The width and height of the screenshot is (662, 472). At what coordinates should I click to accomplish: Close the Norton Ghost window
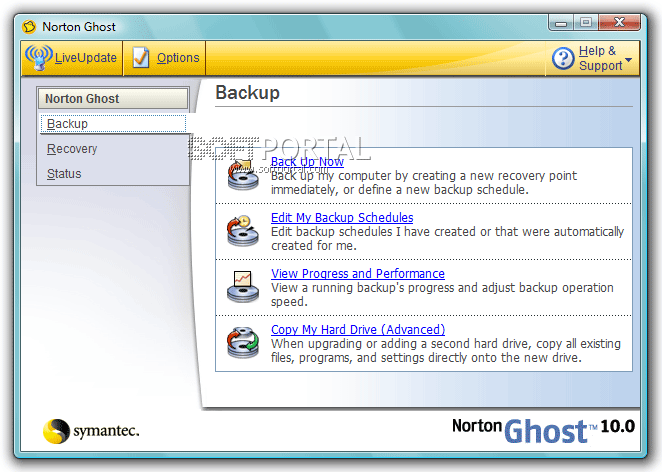point(619,22)
